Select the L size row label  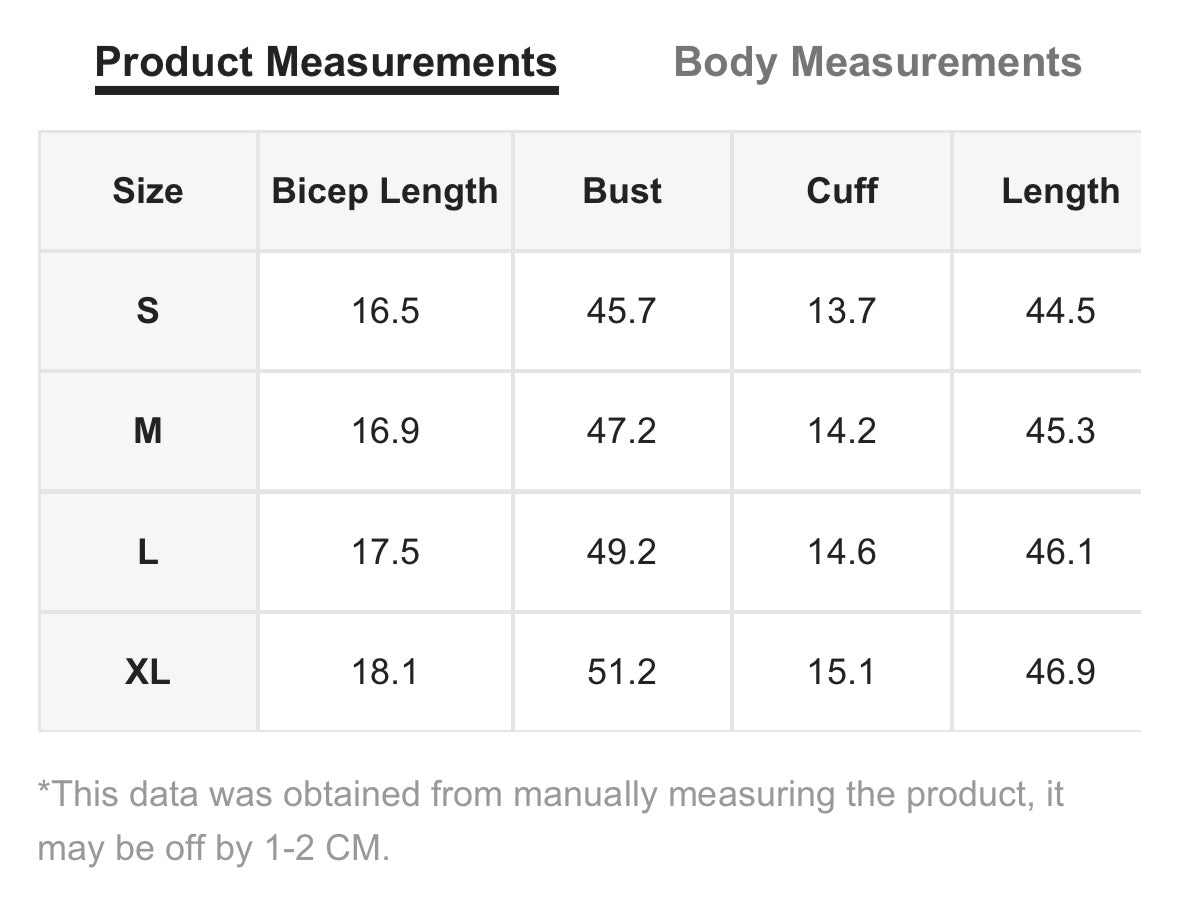[x=148, y=552]
